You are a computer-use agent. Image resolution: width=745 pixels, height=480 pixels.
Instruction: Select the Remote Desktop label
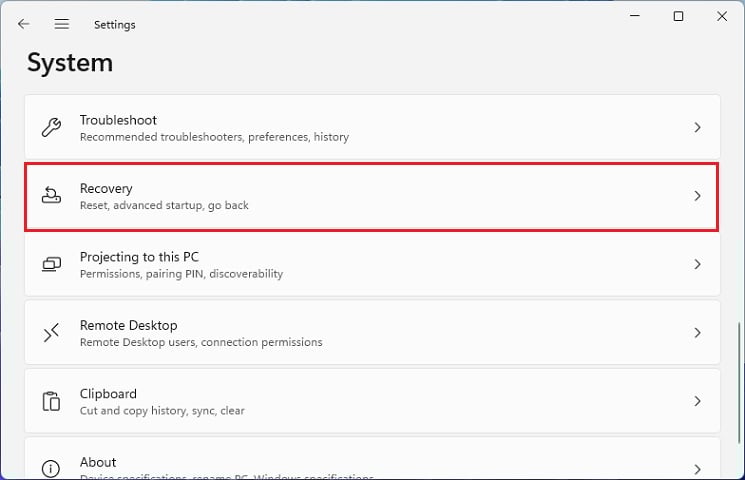[128, 325]
